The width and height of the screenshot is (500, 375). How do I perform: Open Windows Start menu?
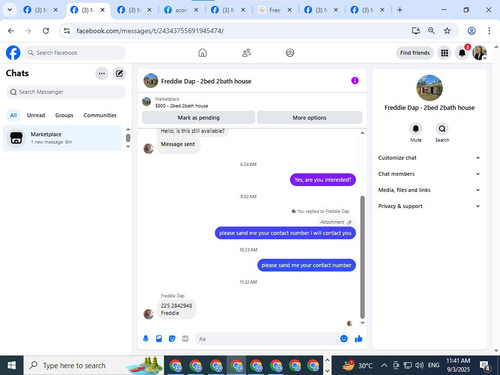12,365
